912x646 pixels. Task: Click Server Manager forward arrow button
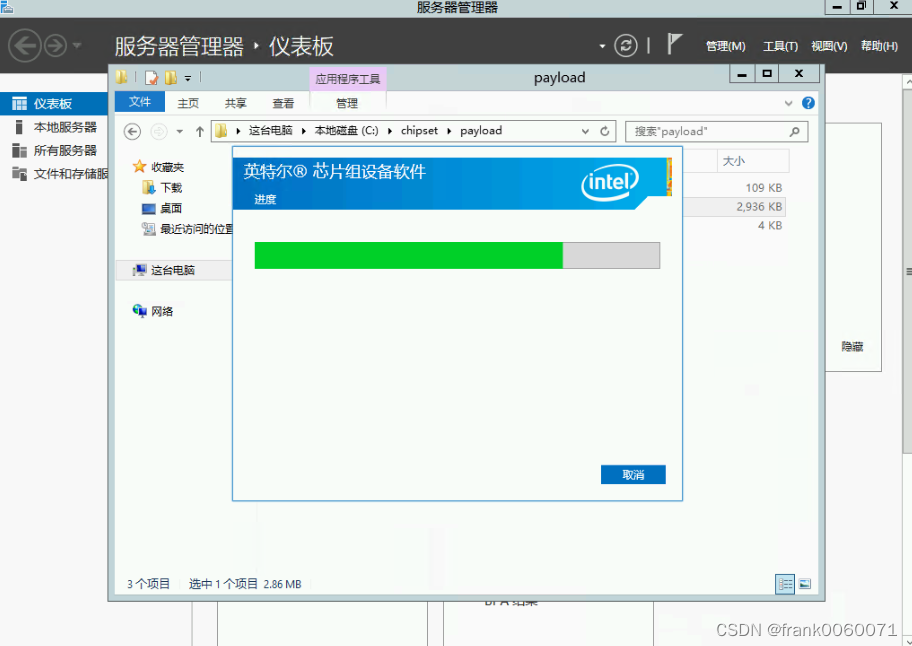[x=56, y=45]
